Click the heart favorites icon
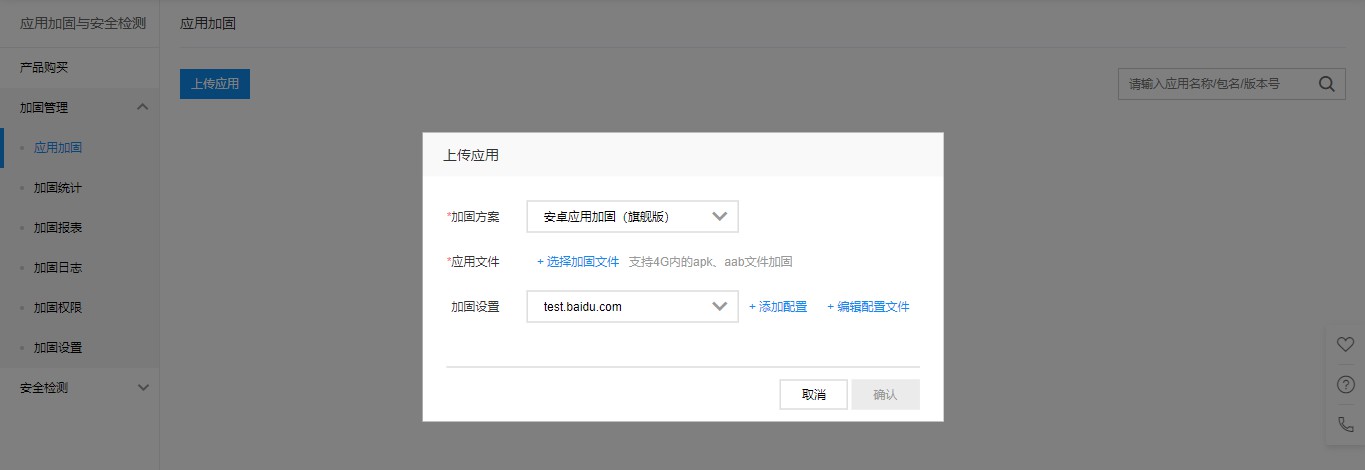1365x470 pixels. (x=1345, y=344)
